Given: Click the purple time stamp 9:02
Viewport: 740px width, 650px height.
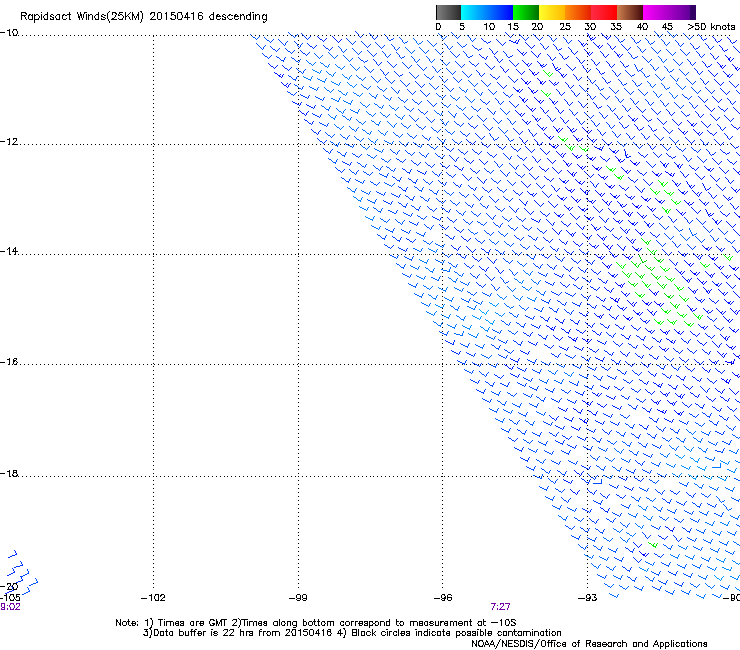Looking at the screenshot, I should (x=10, y=607).
